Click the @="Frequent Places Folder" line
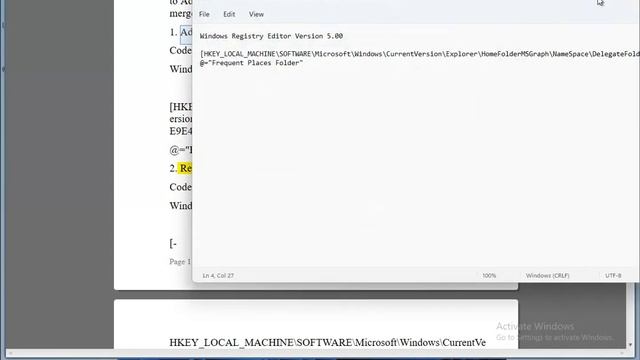Screen dimensions: 640x360 pos(251,63)
